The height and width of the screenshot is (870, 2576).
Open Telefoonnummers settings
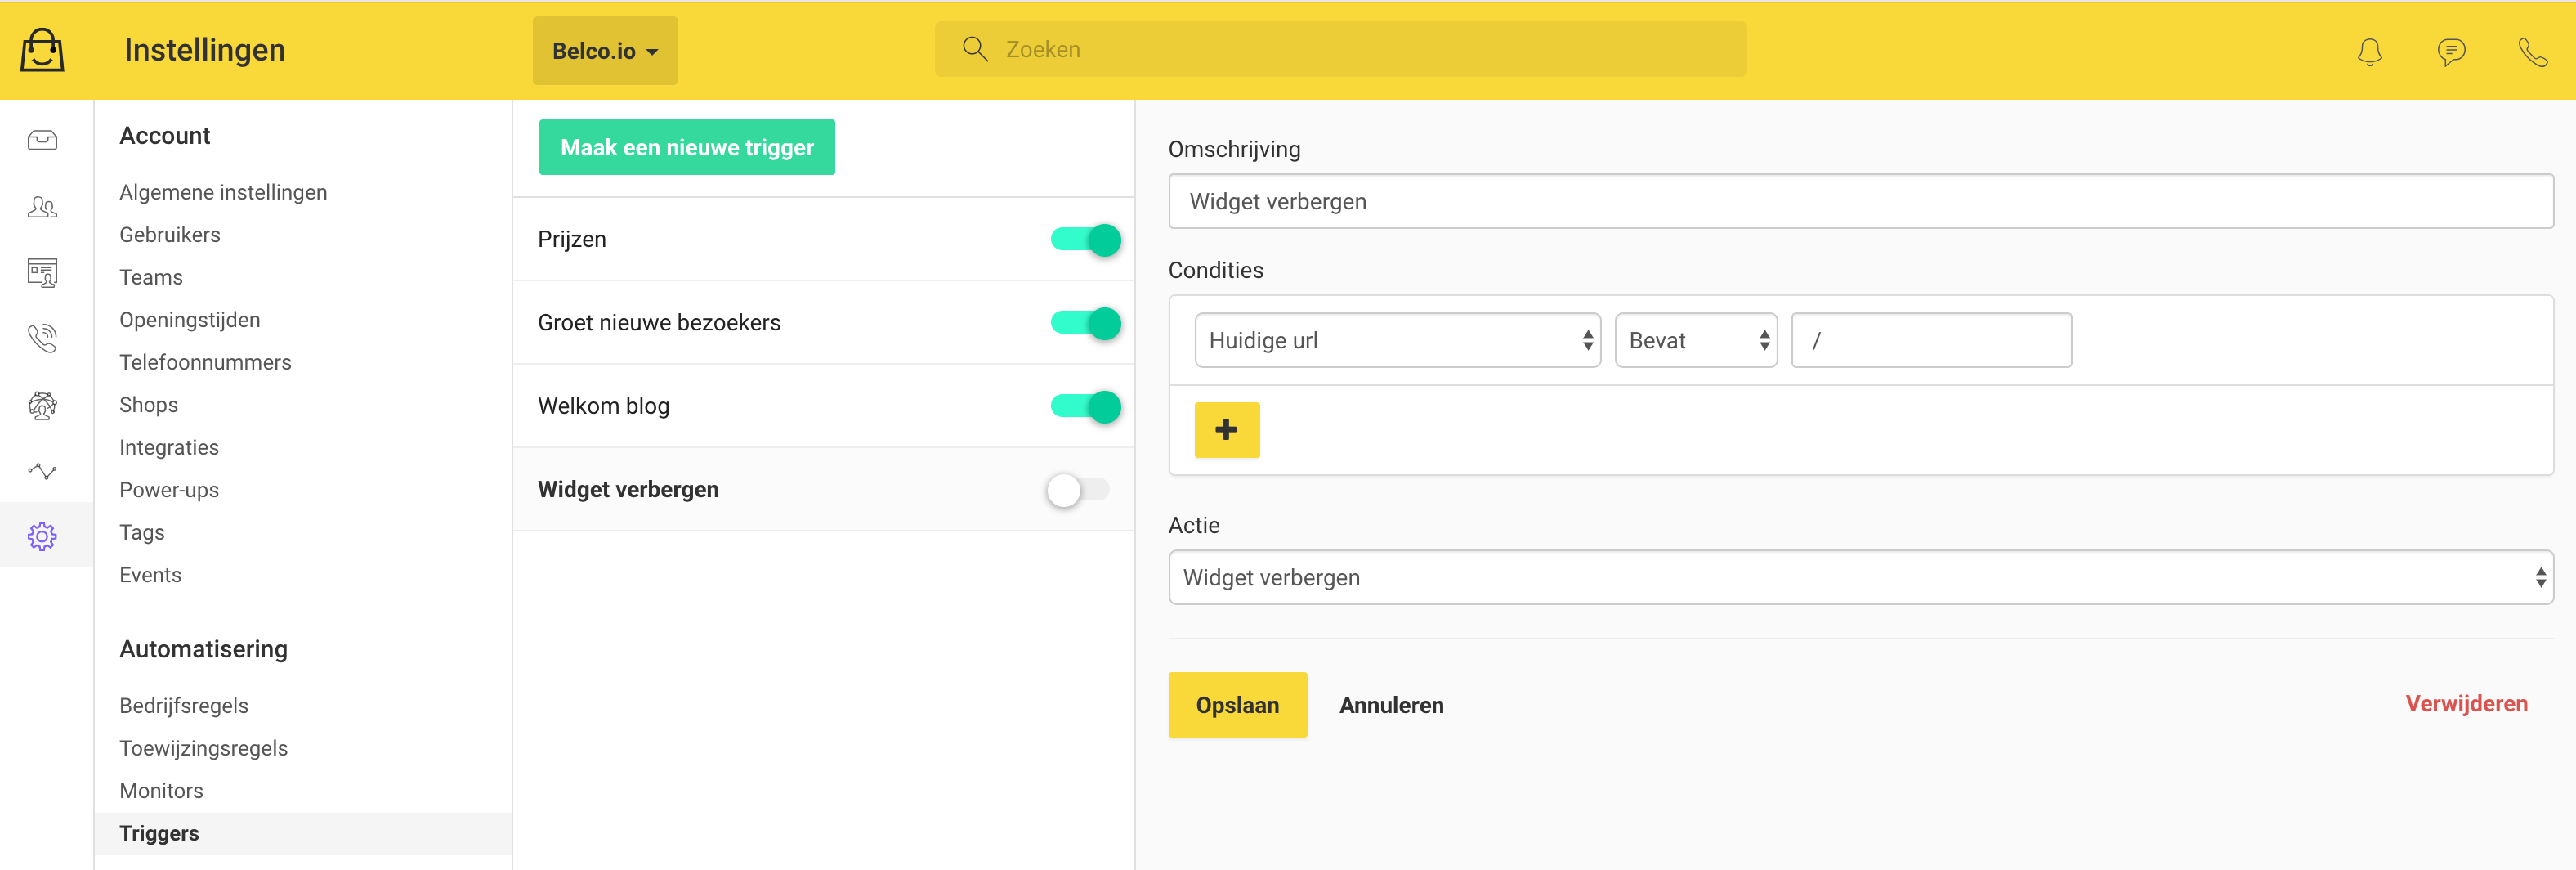[205, 362]
